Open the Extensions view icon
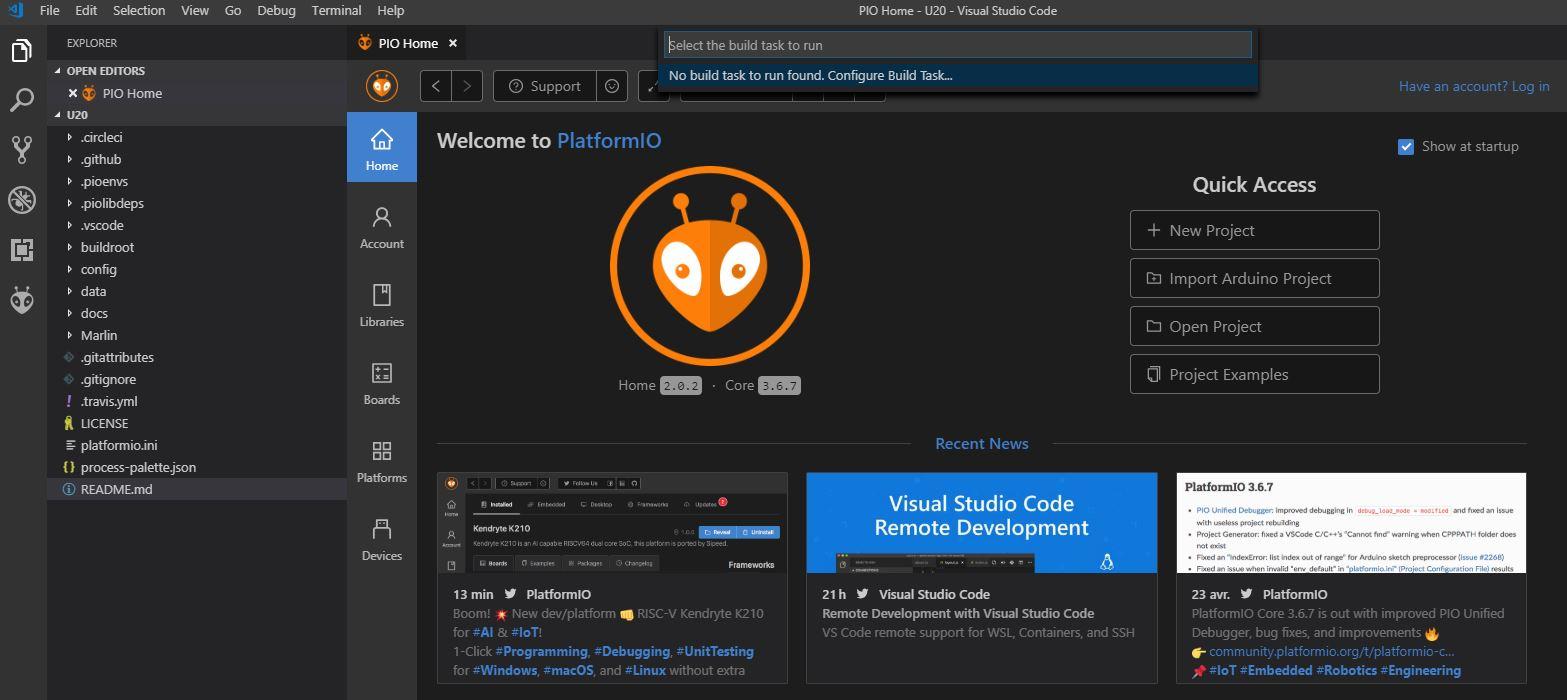This screenshot has width=1567, height=700. click(22, 249)
